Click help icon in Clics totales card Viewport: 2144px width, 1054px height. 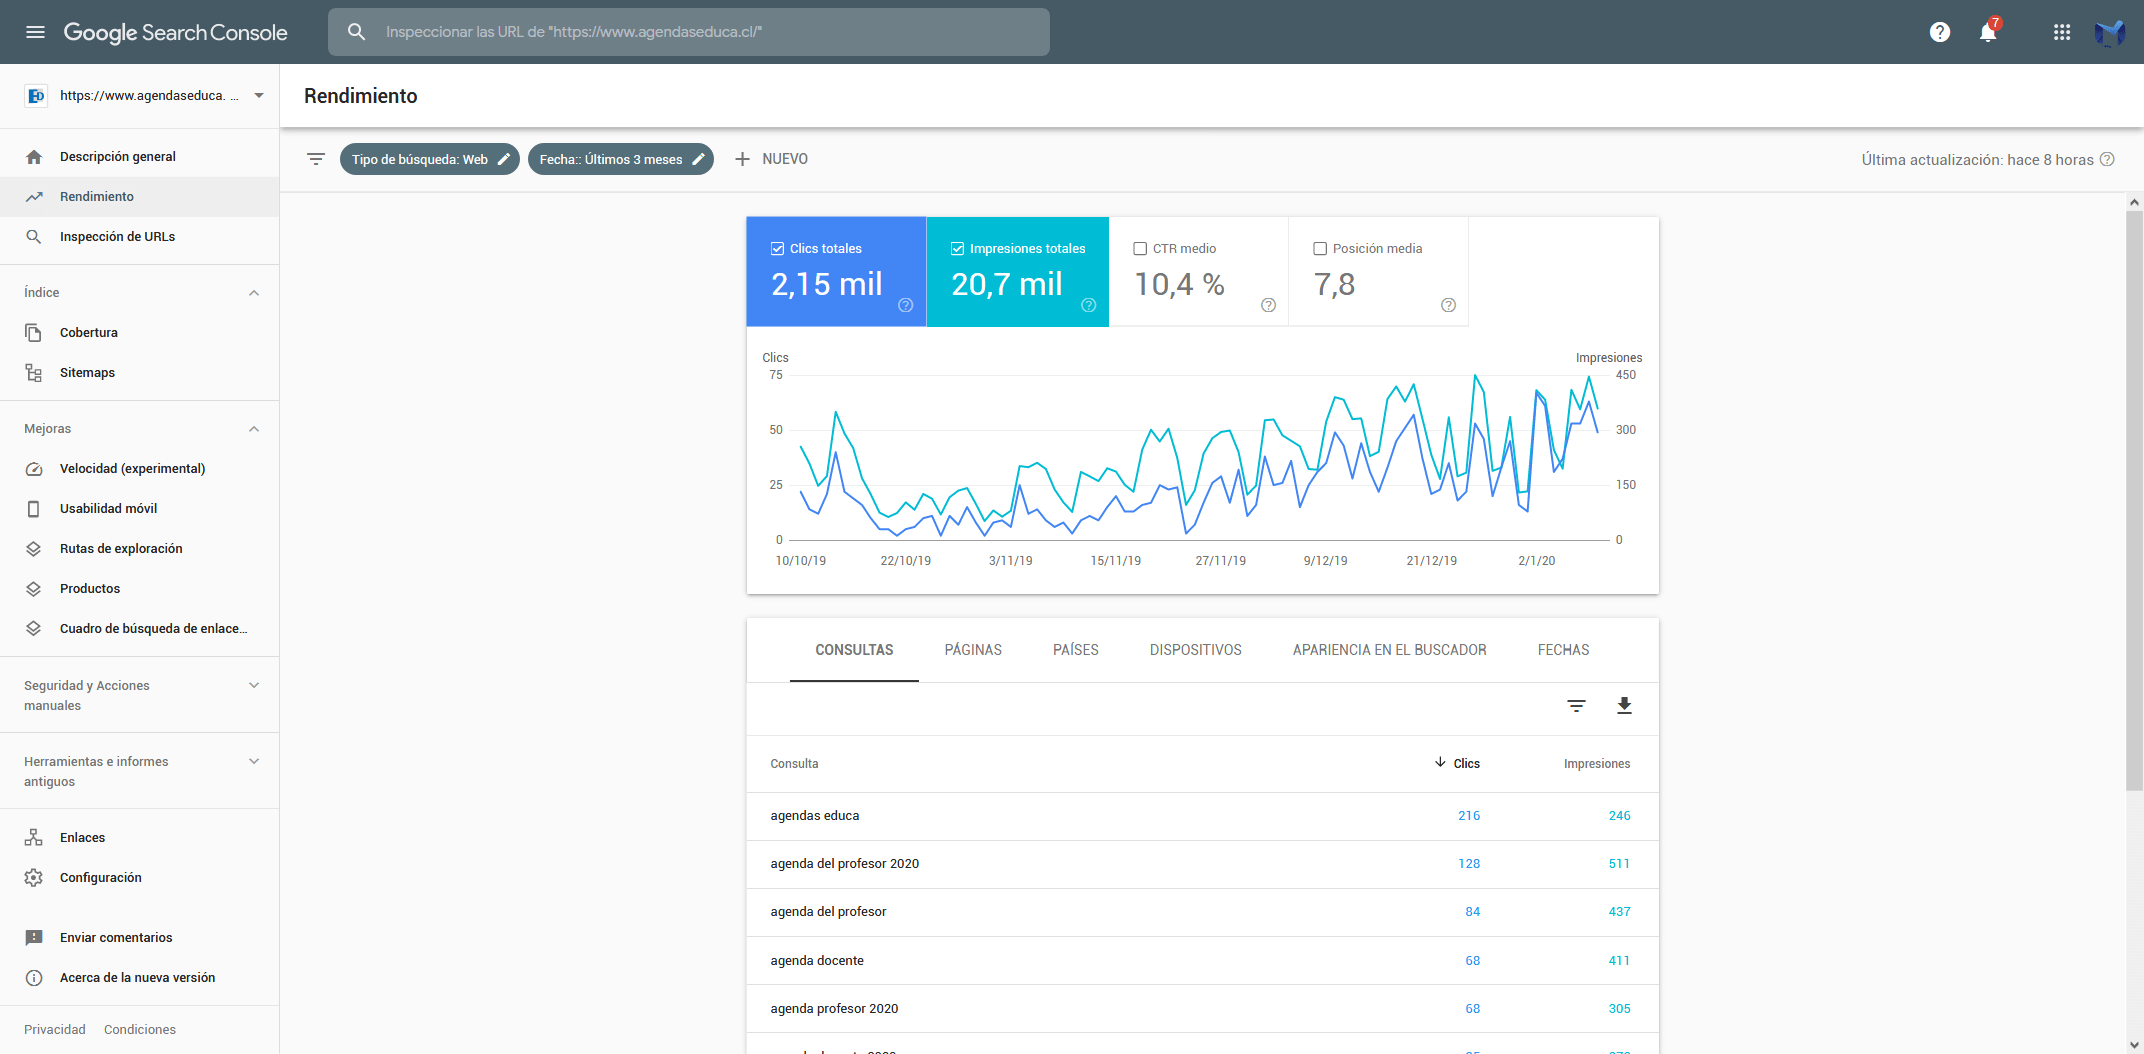[905, 305]
